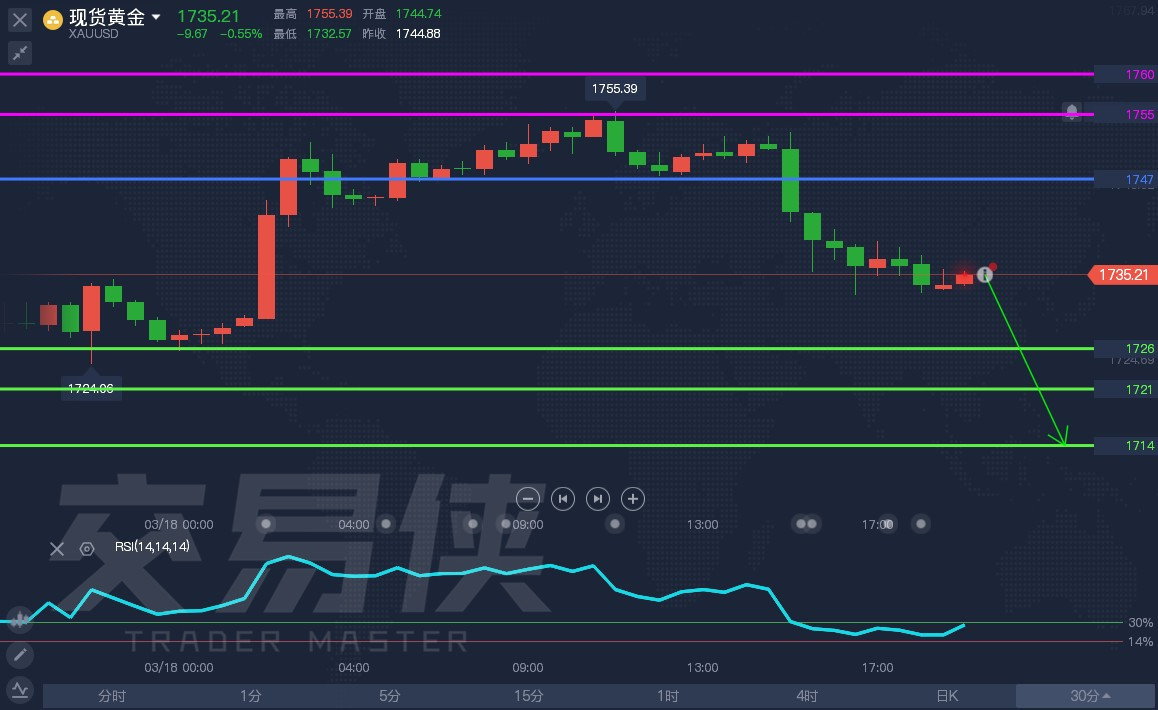The height and width of the screenshot is (710, 1158).
Task: Click the XAUUSD ticker text
Action: 93,34
